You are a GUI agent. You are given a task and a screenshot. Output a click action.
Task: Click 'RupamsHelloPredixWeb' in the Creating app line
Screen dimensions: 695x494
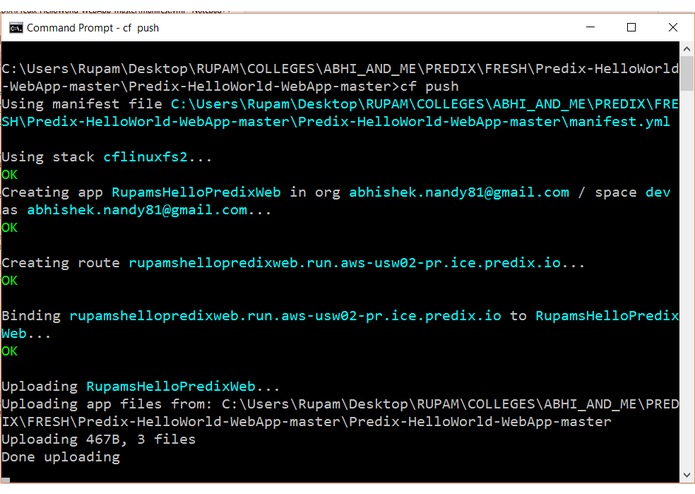click(196, 192)
